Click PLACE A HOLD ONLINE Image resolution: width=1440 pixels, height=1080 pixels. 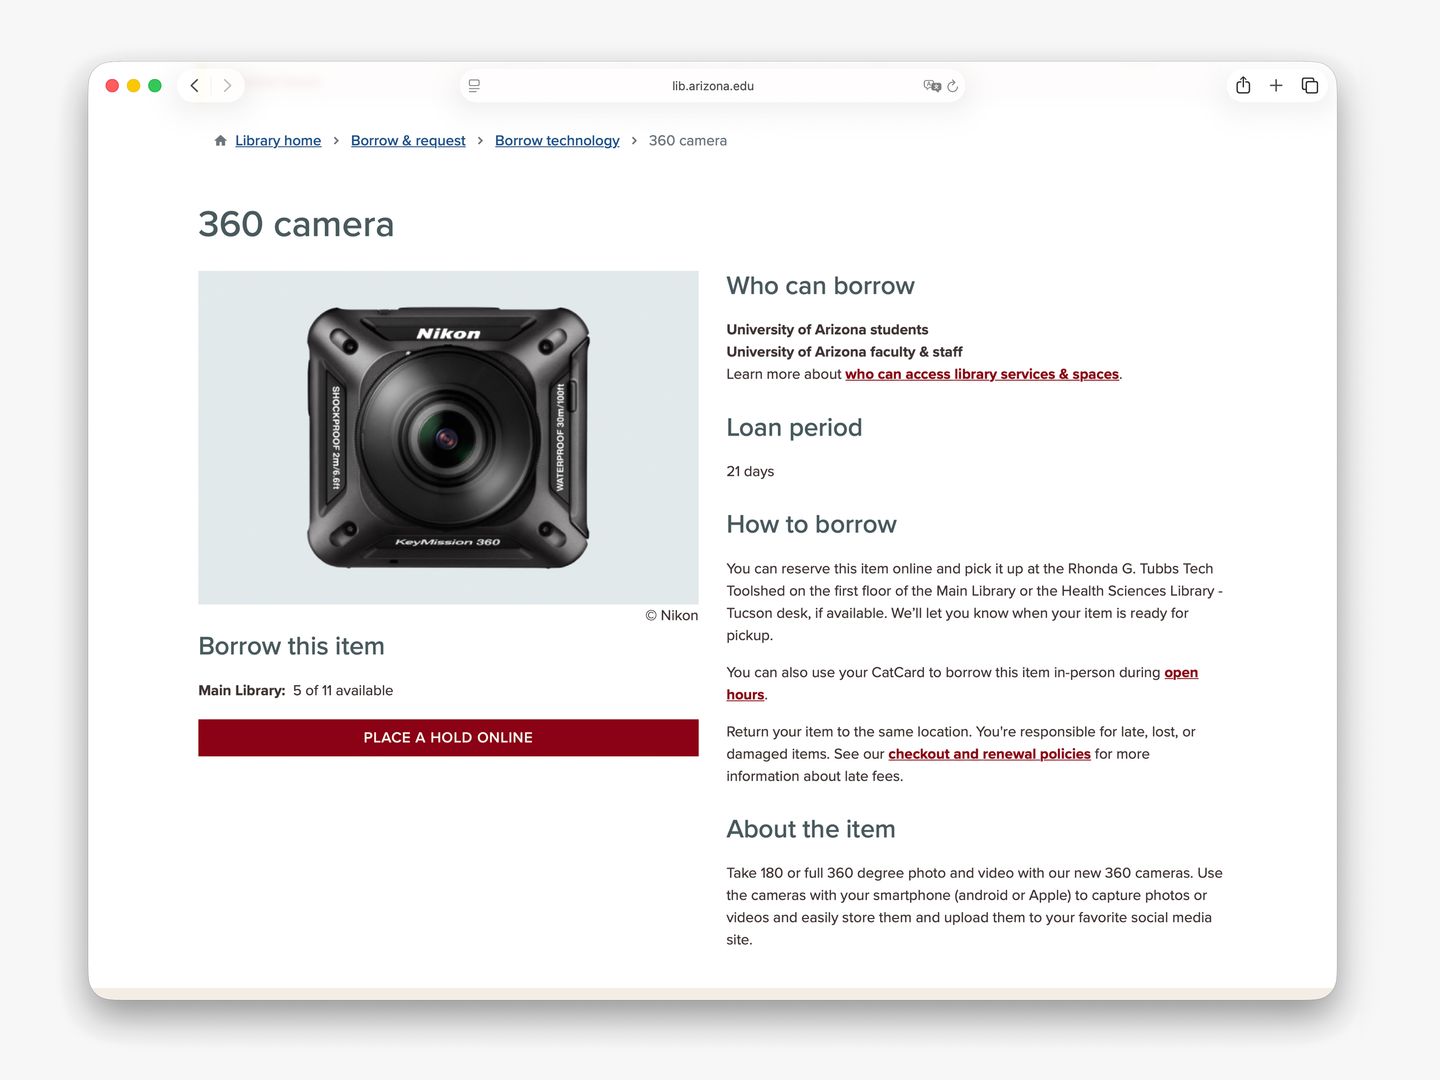point(447,737)
